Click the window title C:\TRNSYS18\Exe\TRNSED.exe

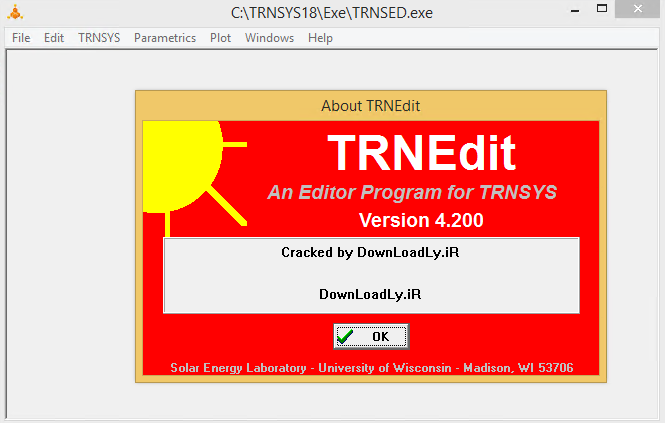click(332, 13)
